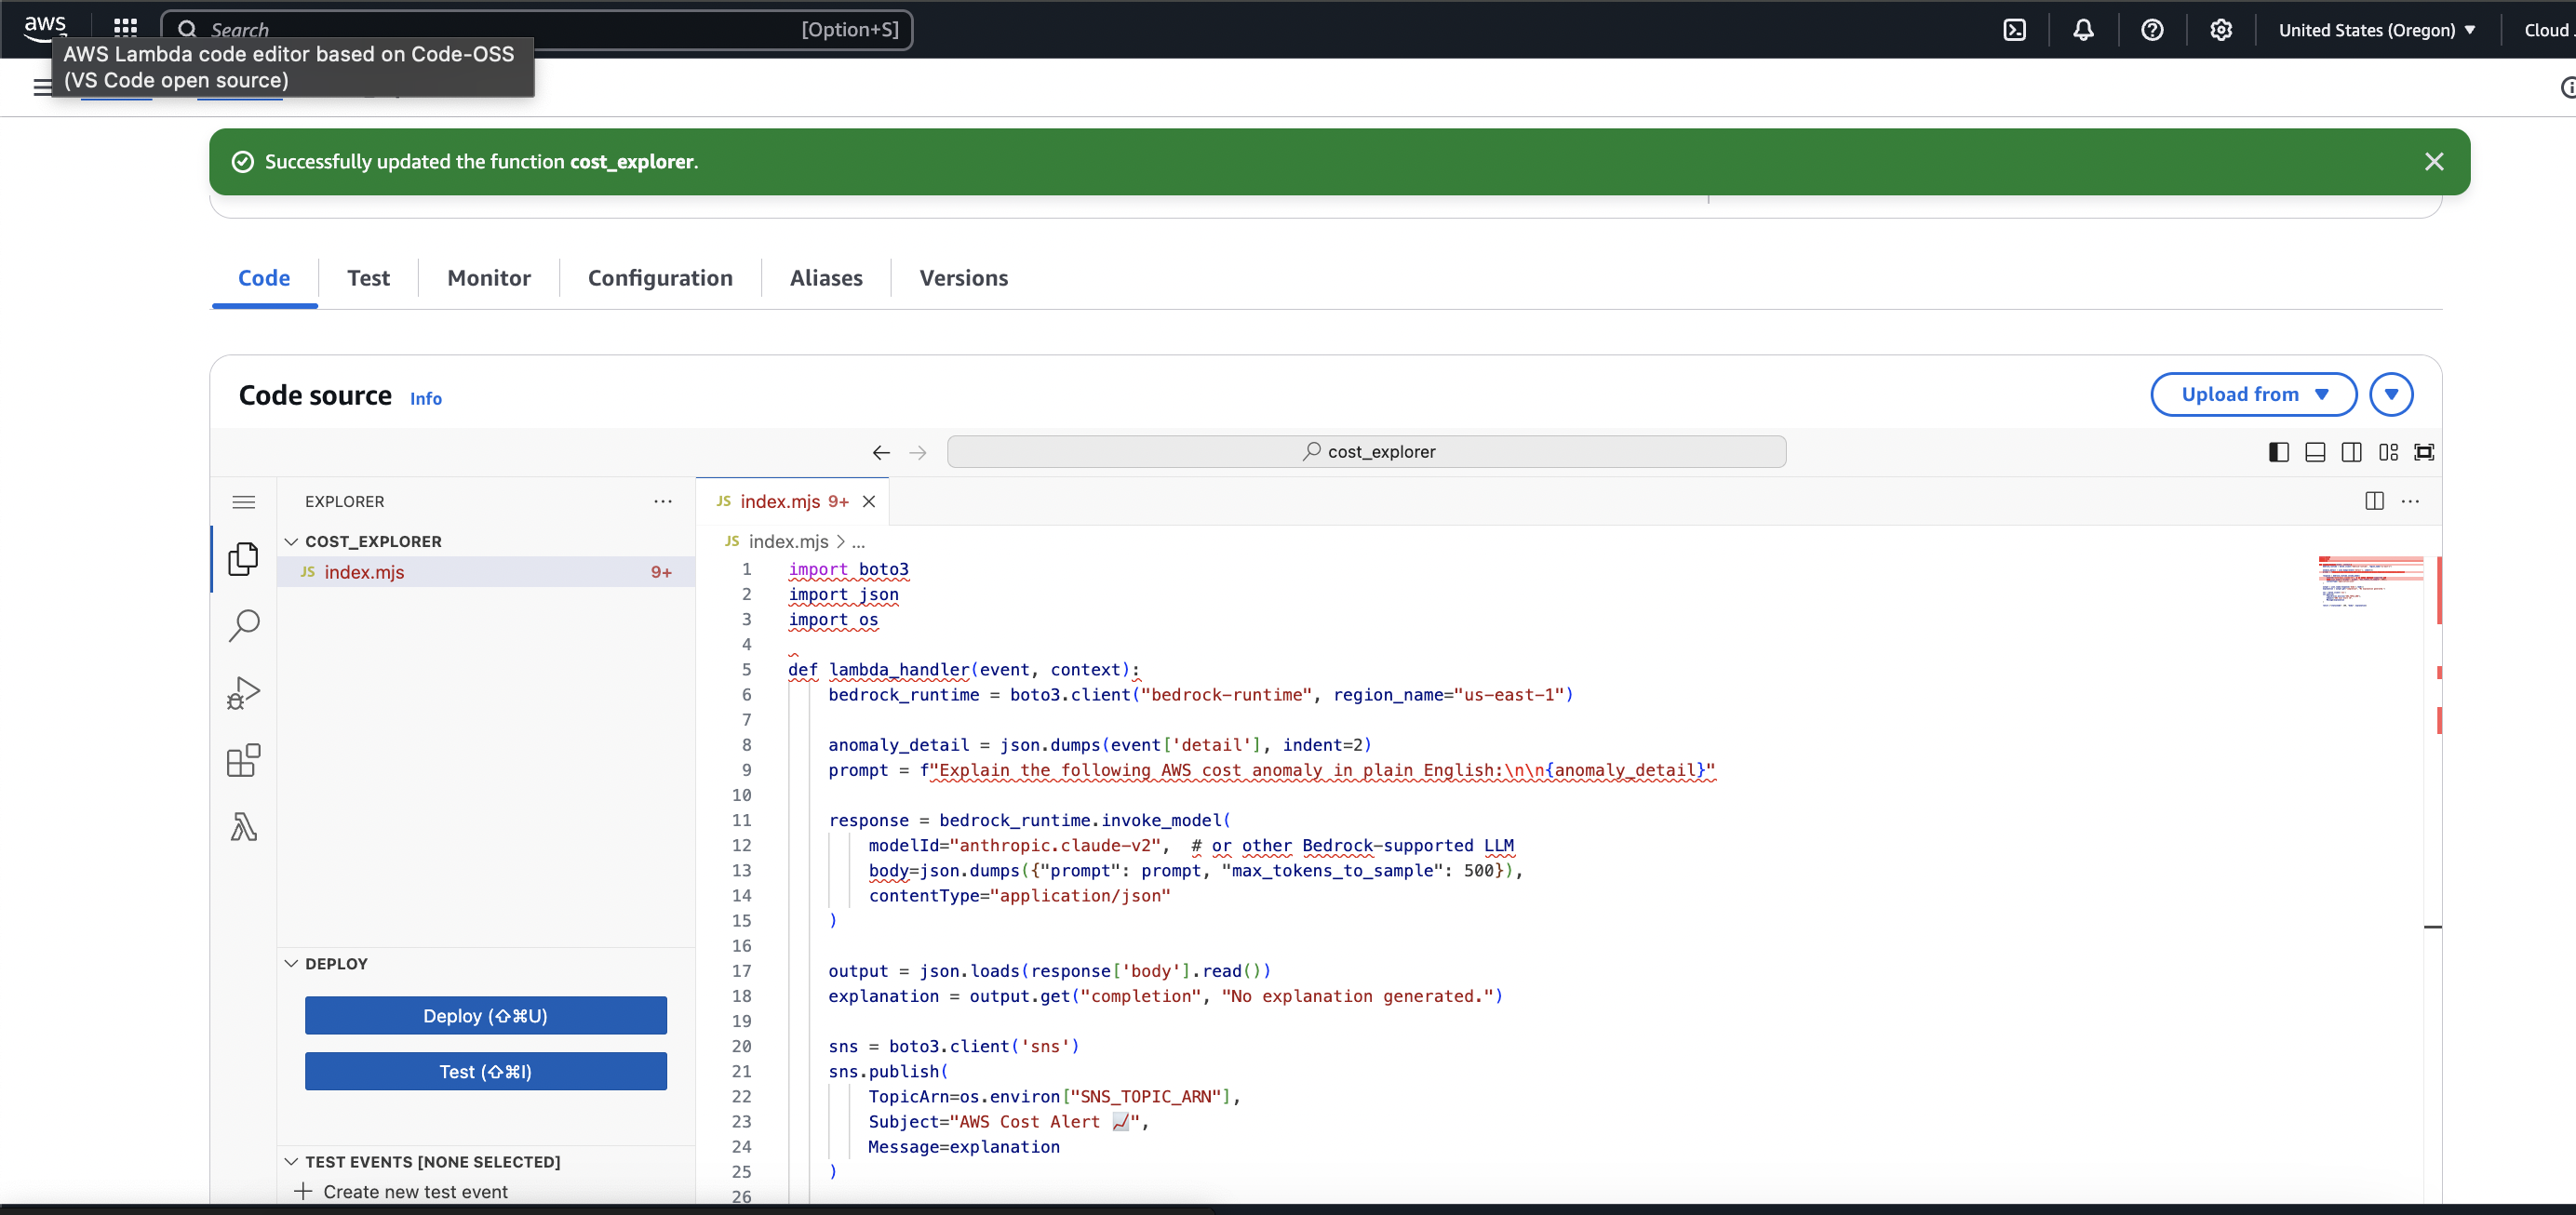2576x1215 pixels.
Task: Open the United States (Oregon) region selector
Action: 2377,30
